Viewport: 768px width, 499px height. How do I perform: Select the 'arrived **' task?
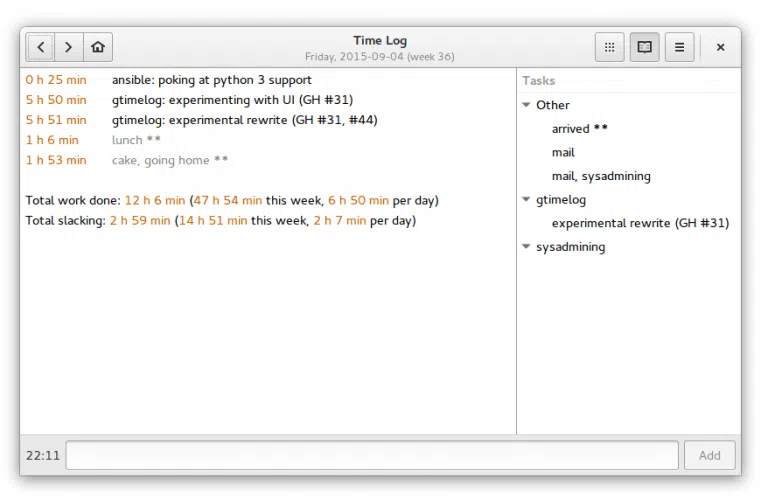pyautogui.click(x=579, y=129)
